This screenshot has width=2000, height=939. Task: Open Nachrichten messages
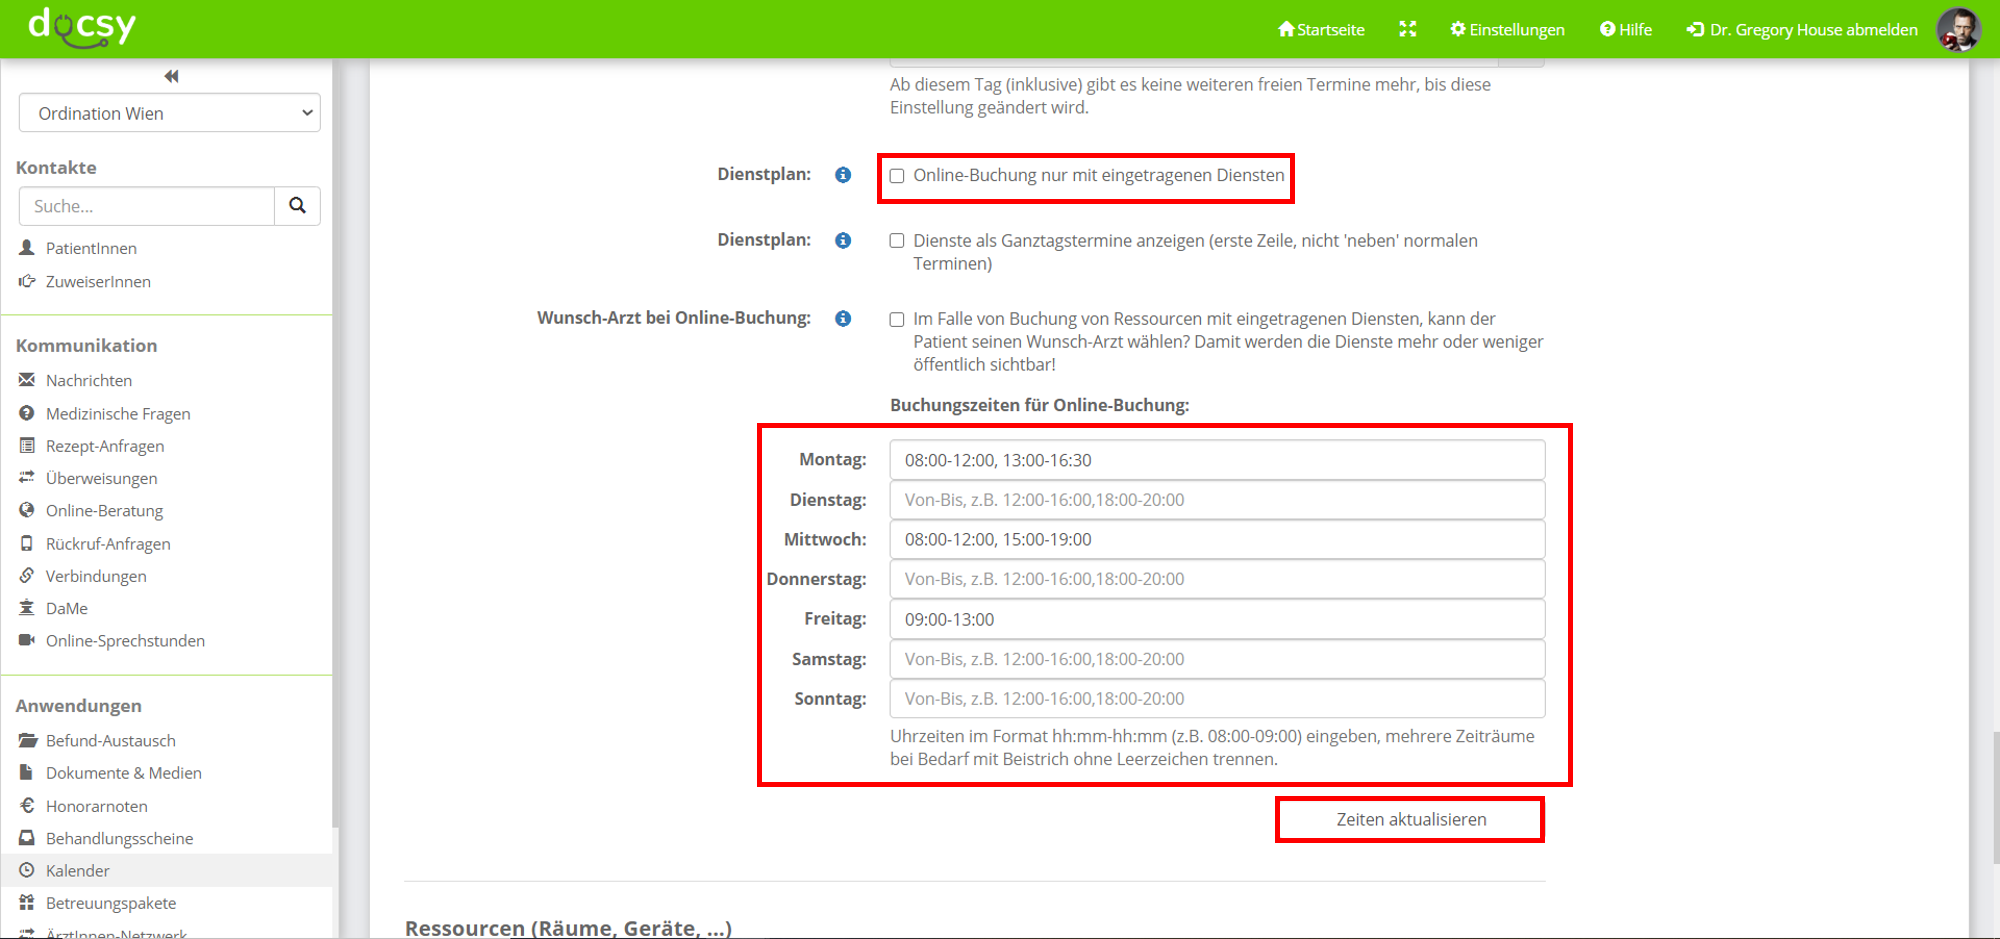coord(89,380)
